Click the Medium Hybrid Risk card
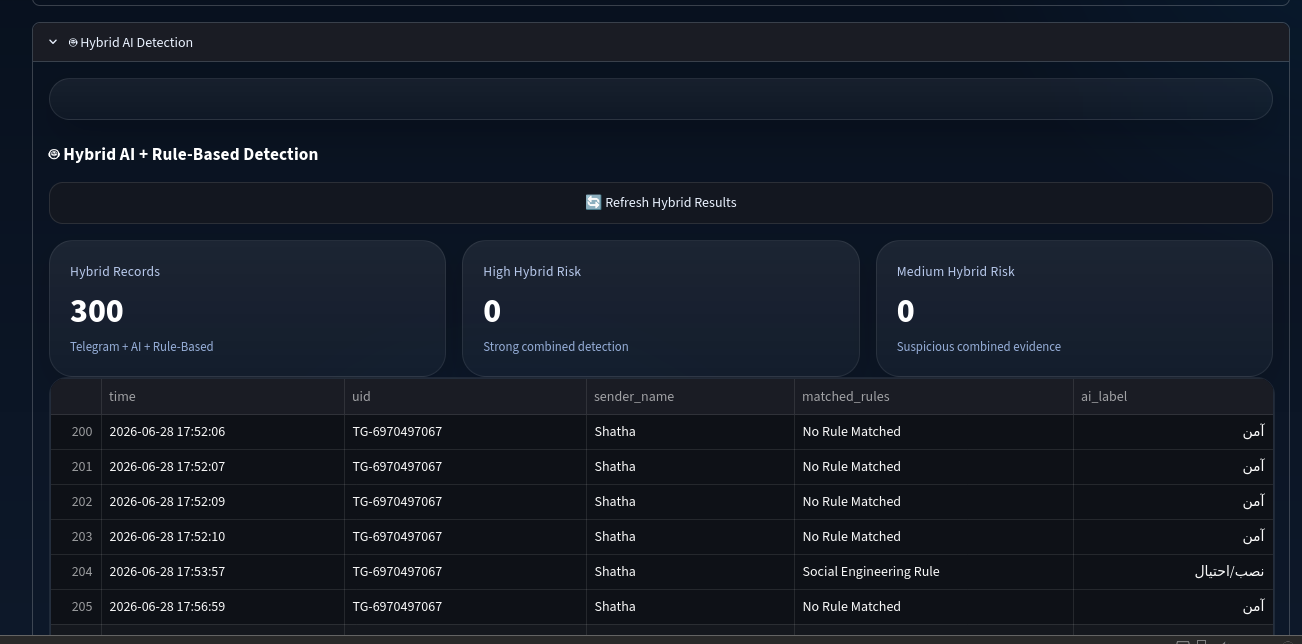The width and height of the screenshot is (1302, 644). point(1074,308)
